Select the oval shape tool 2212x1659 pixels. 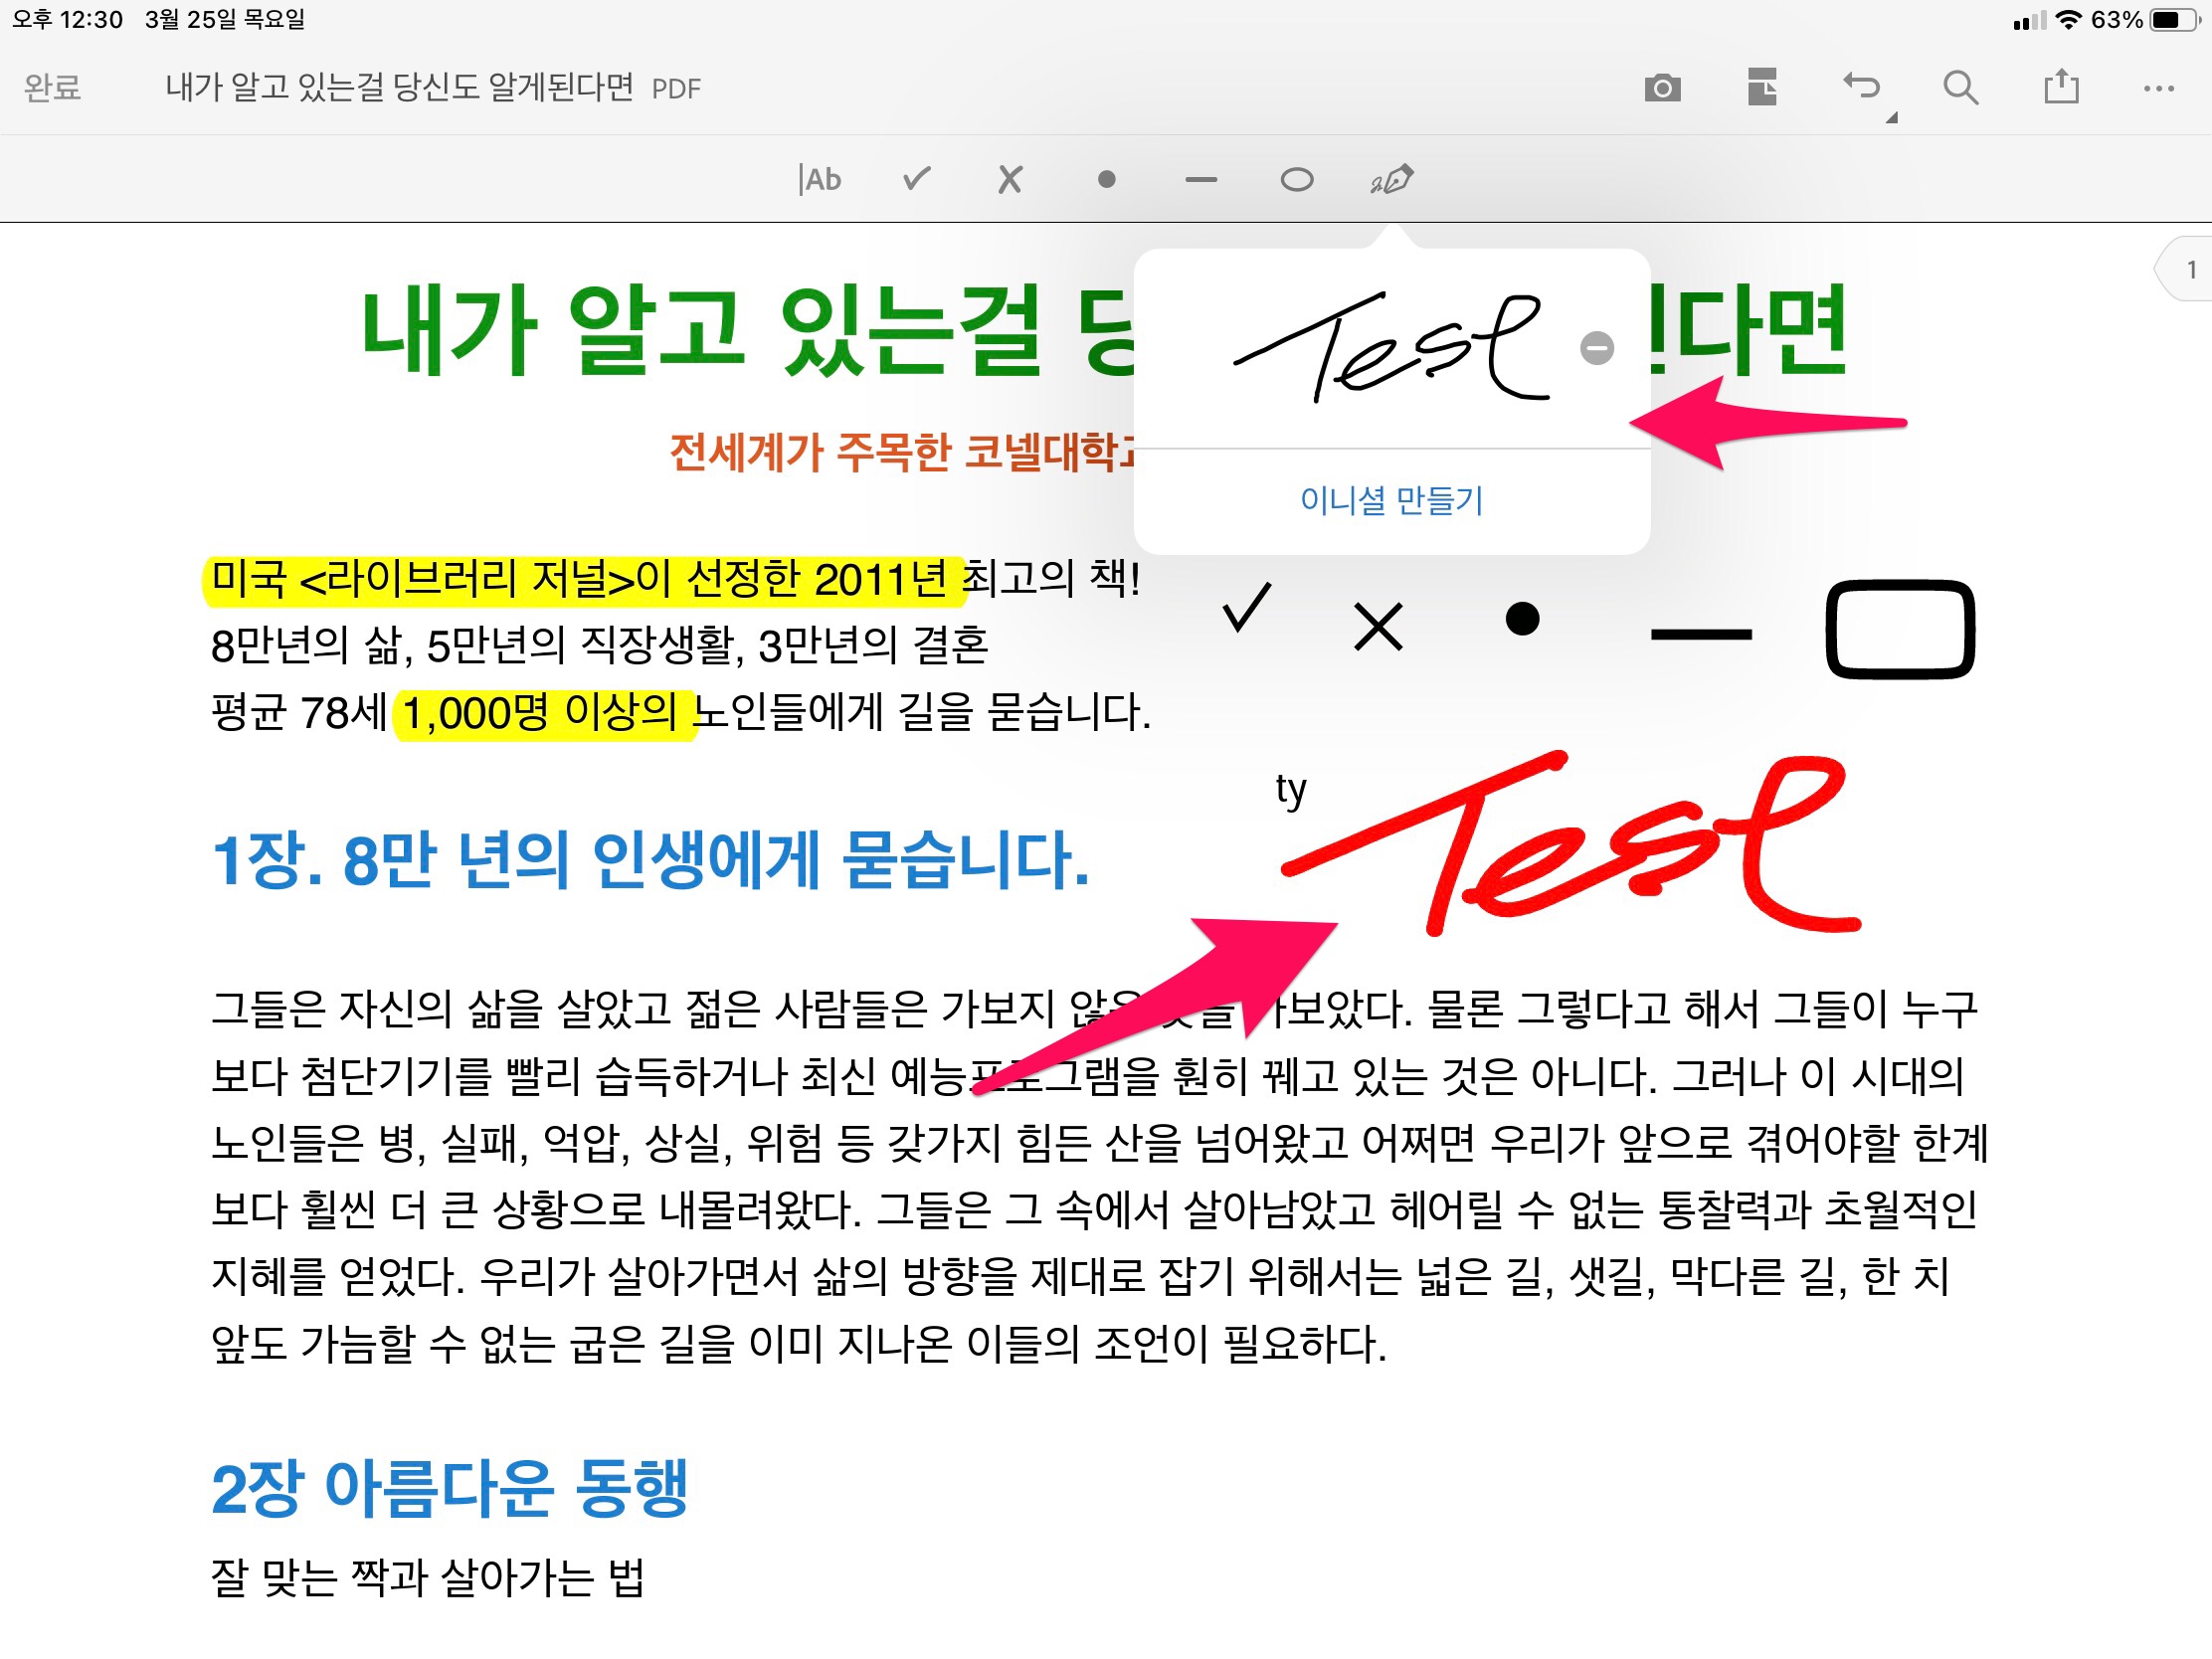click(1297, 180)
